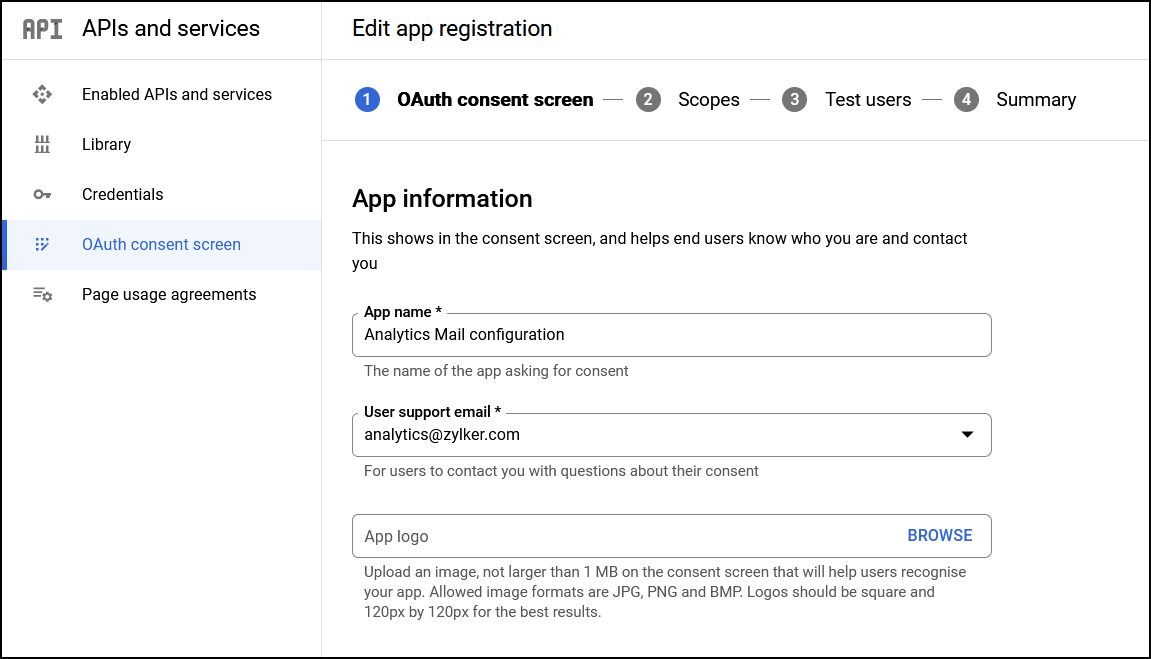The image size is (1151, 659).
Task: Click inside the App name input field
Action: pos(670,335)
